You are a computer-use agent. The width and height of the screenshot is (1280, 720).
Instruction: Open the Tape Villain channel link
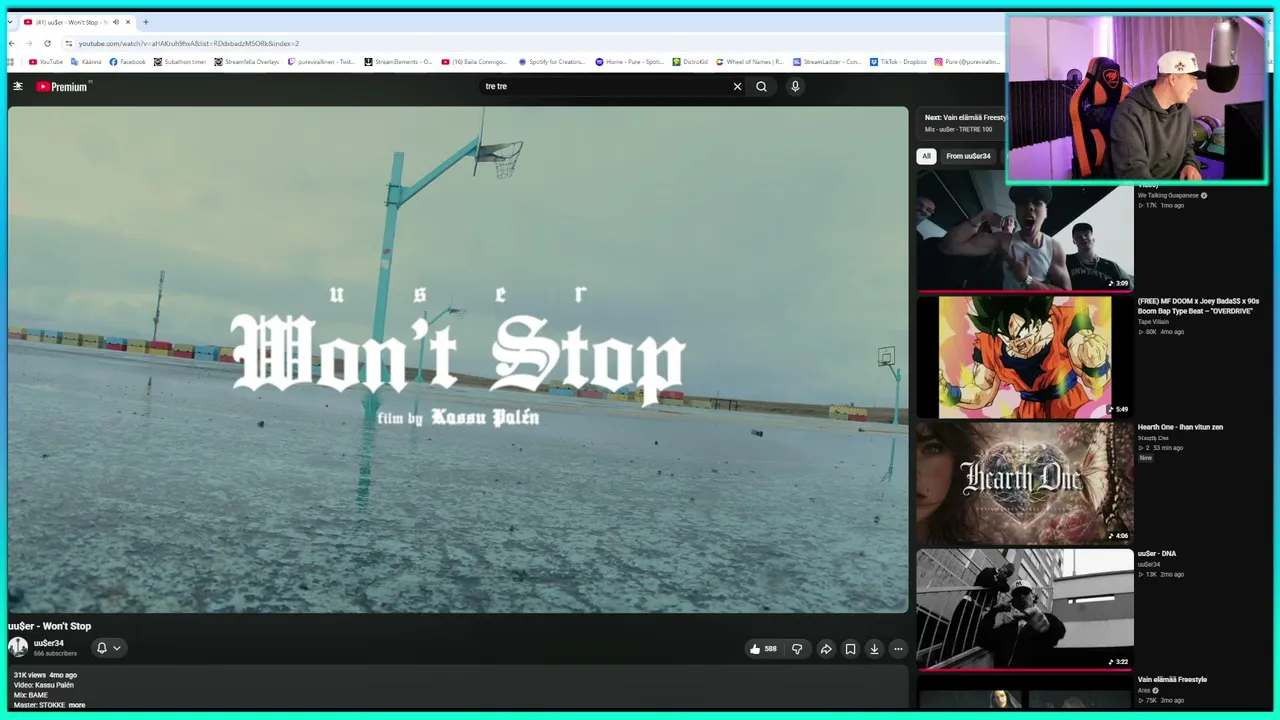[1153, 321]
